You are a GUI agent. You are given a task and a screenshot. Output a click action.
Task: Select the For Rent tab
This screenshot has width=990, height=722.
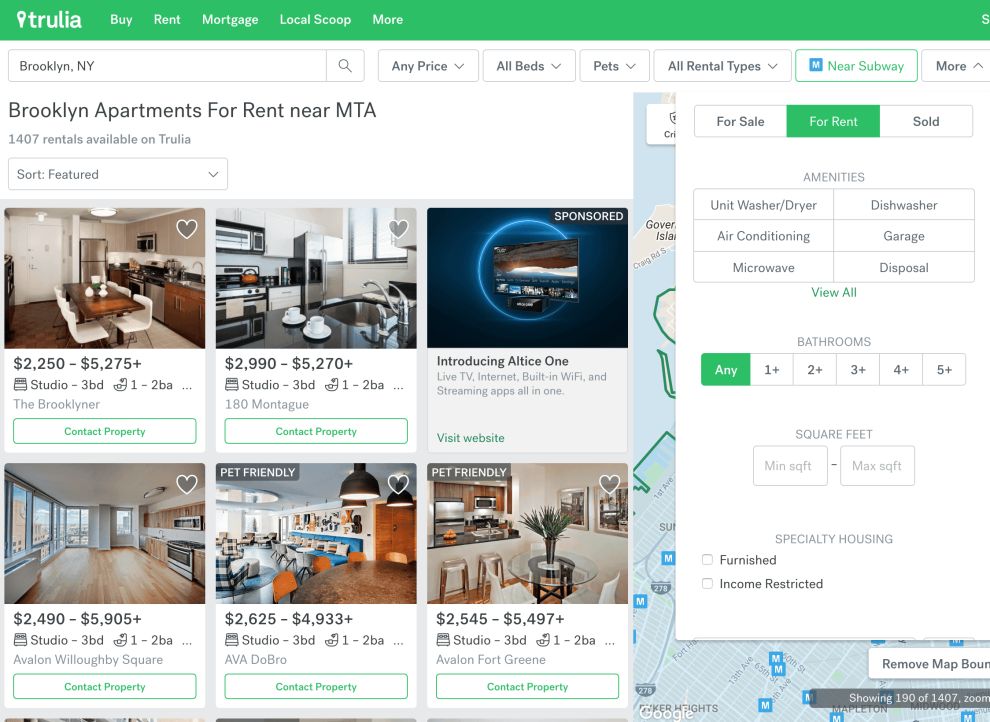coord(833,121)
